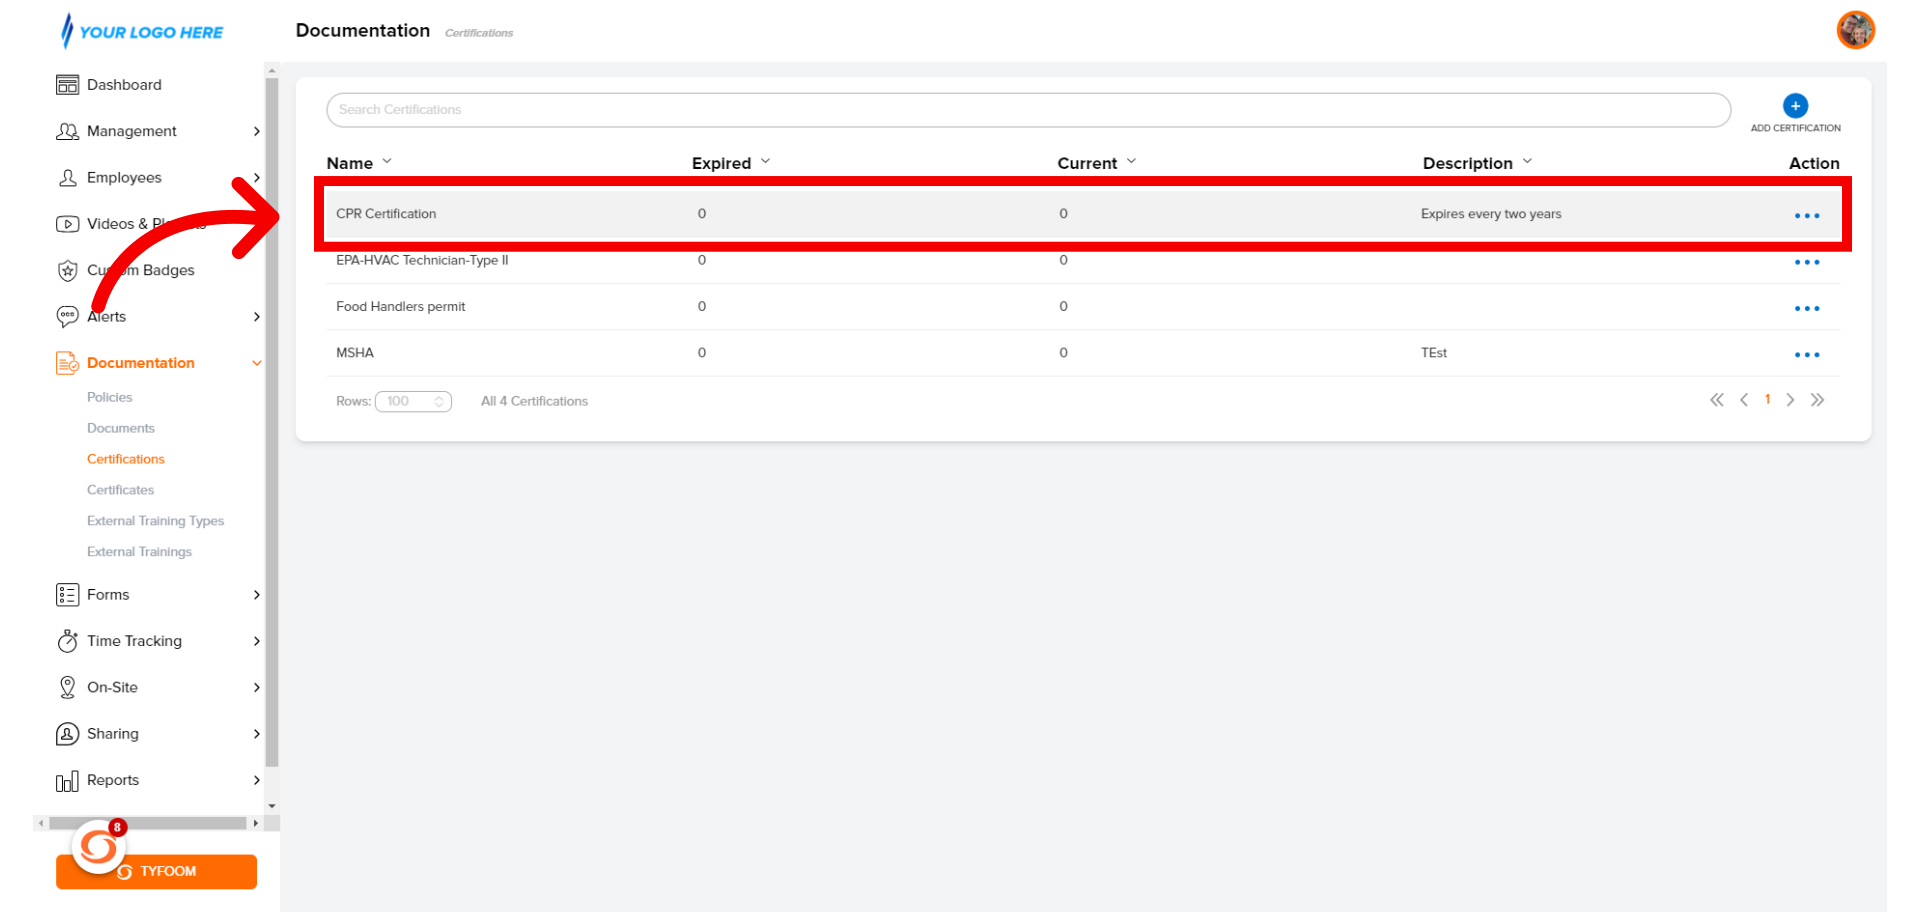Viewport: 1920px width, 912px height.
Task: Open the Policies page link
Action: click(110, 397)
